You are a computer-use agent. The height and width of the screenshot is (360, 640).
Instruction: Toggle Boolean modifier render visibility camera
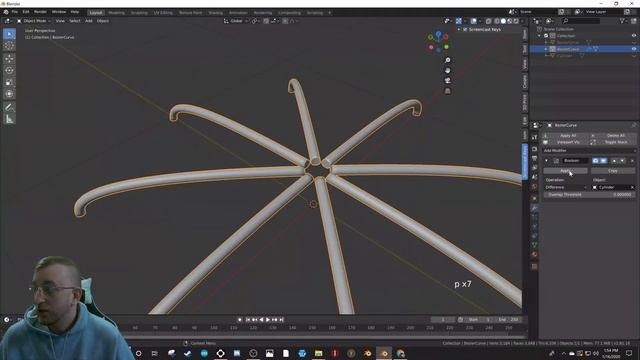point(596,161)
